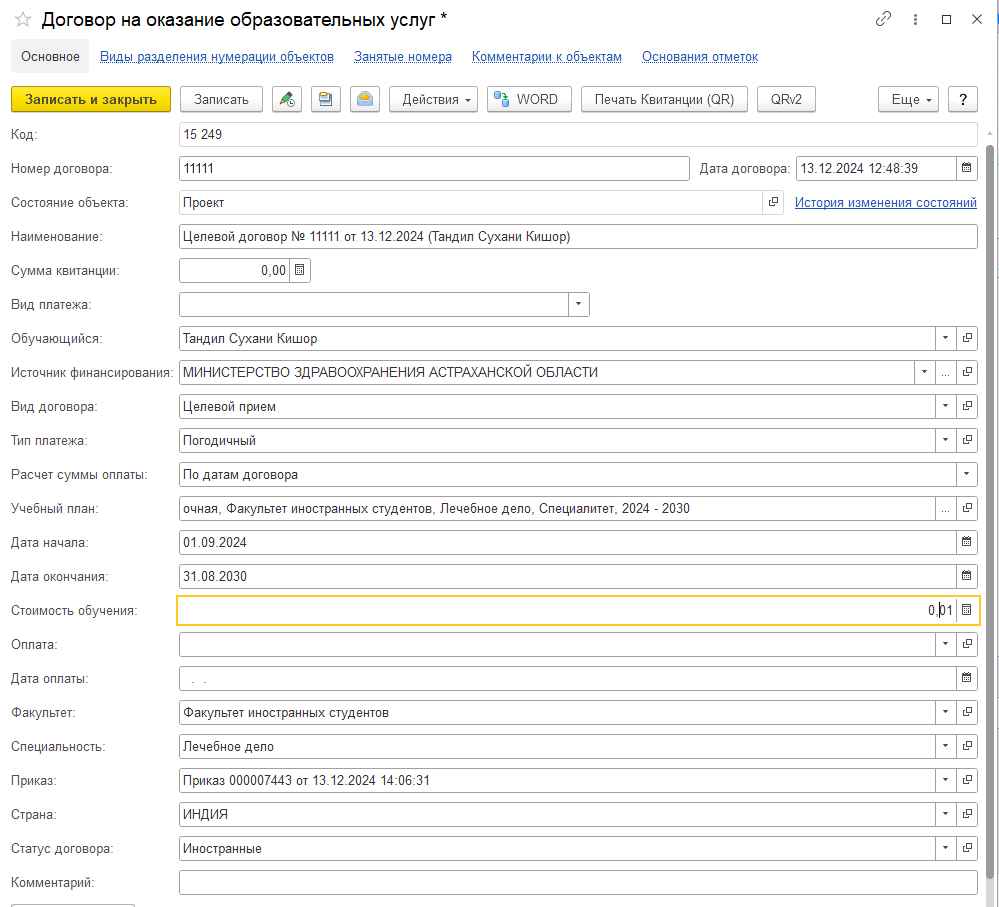Screen dimensions: 999x907
Task: Expand the Тип платежа dropdown list
Action: coord(945,440)
